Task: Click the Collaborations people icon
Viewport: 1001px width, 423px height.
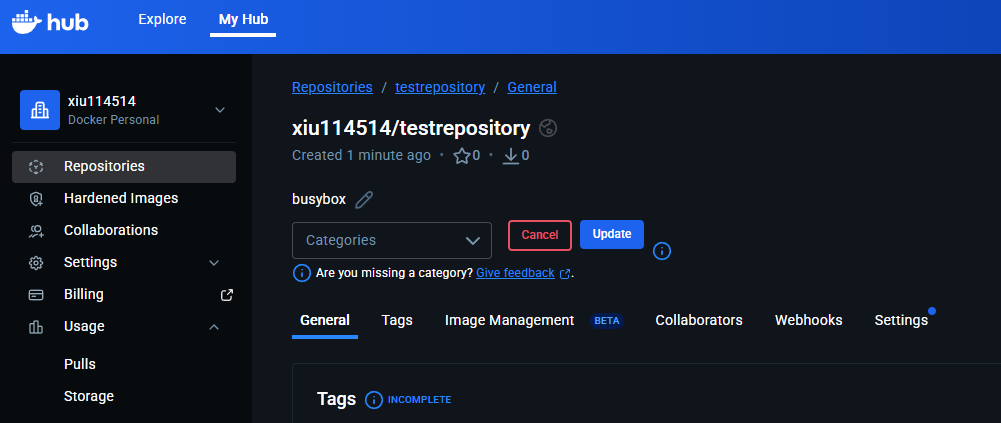Action: pos(36,231)
